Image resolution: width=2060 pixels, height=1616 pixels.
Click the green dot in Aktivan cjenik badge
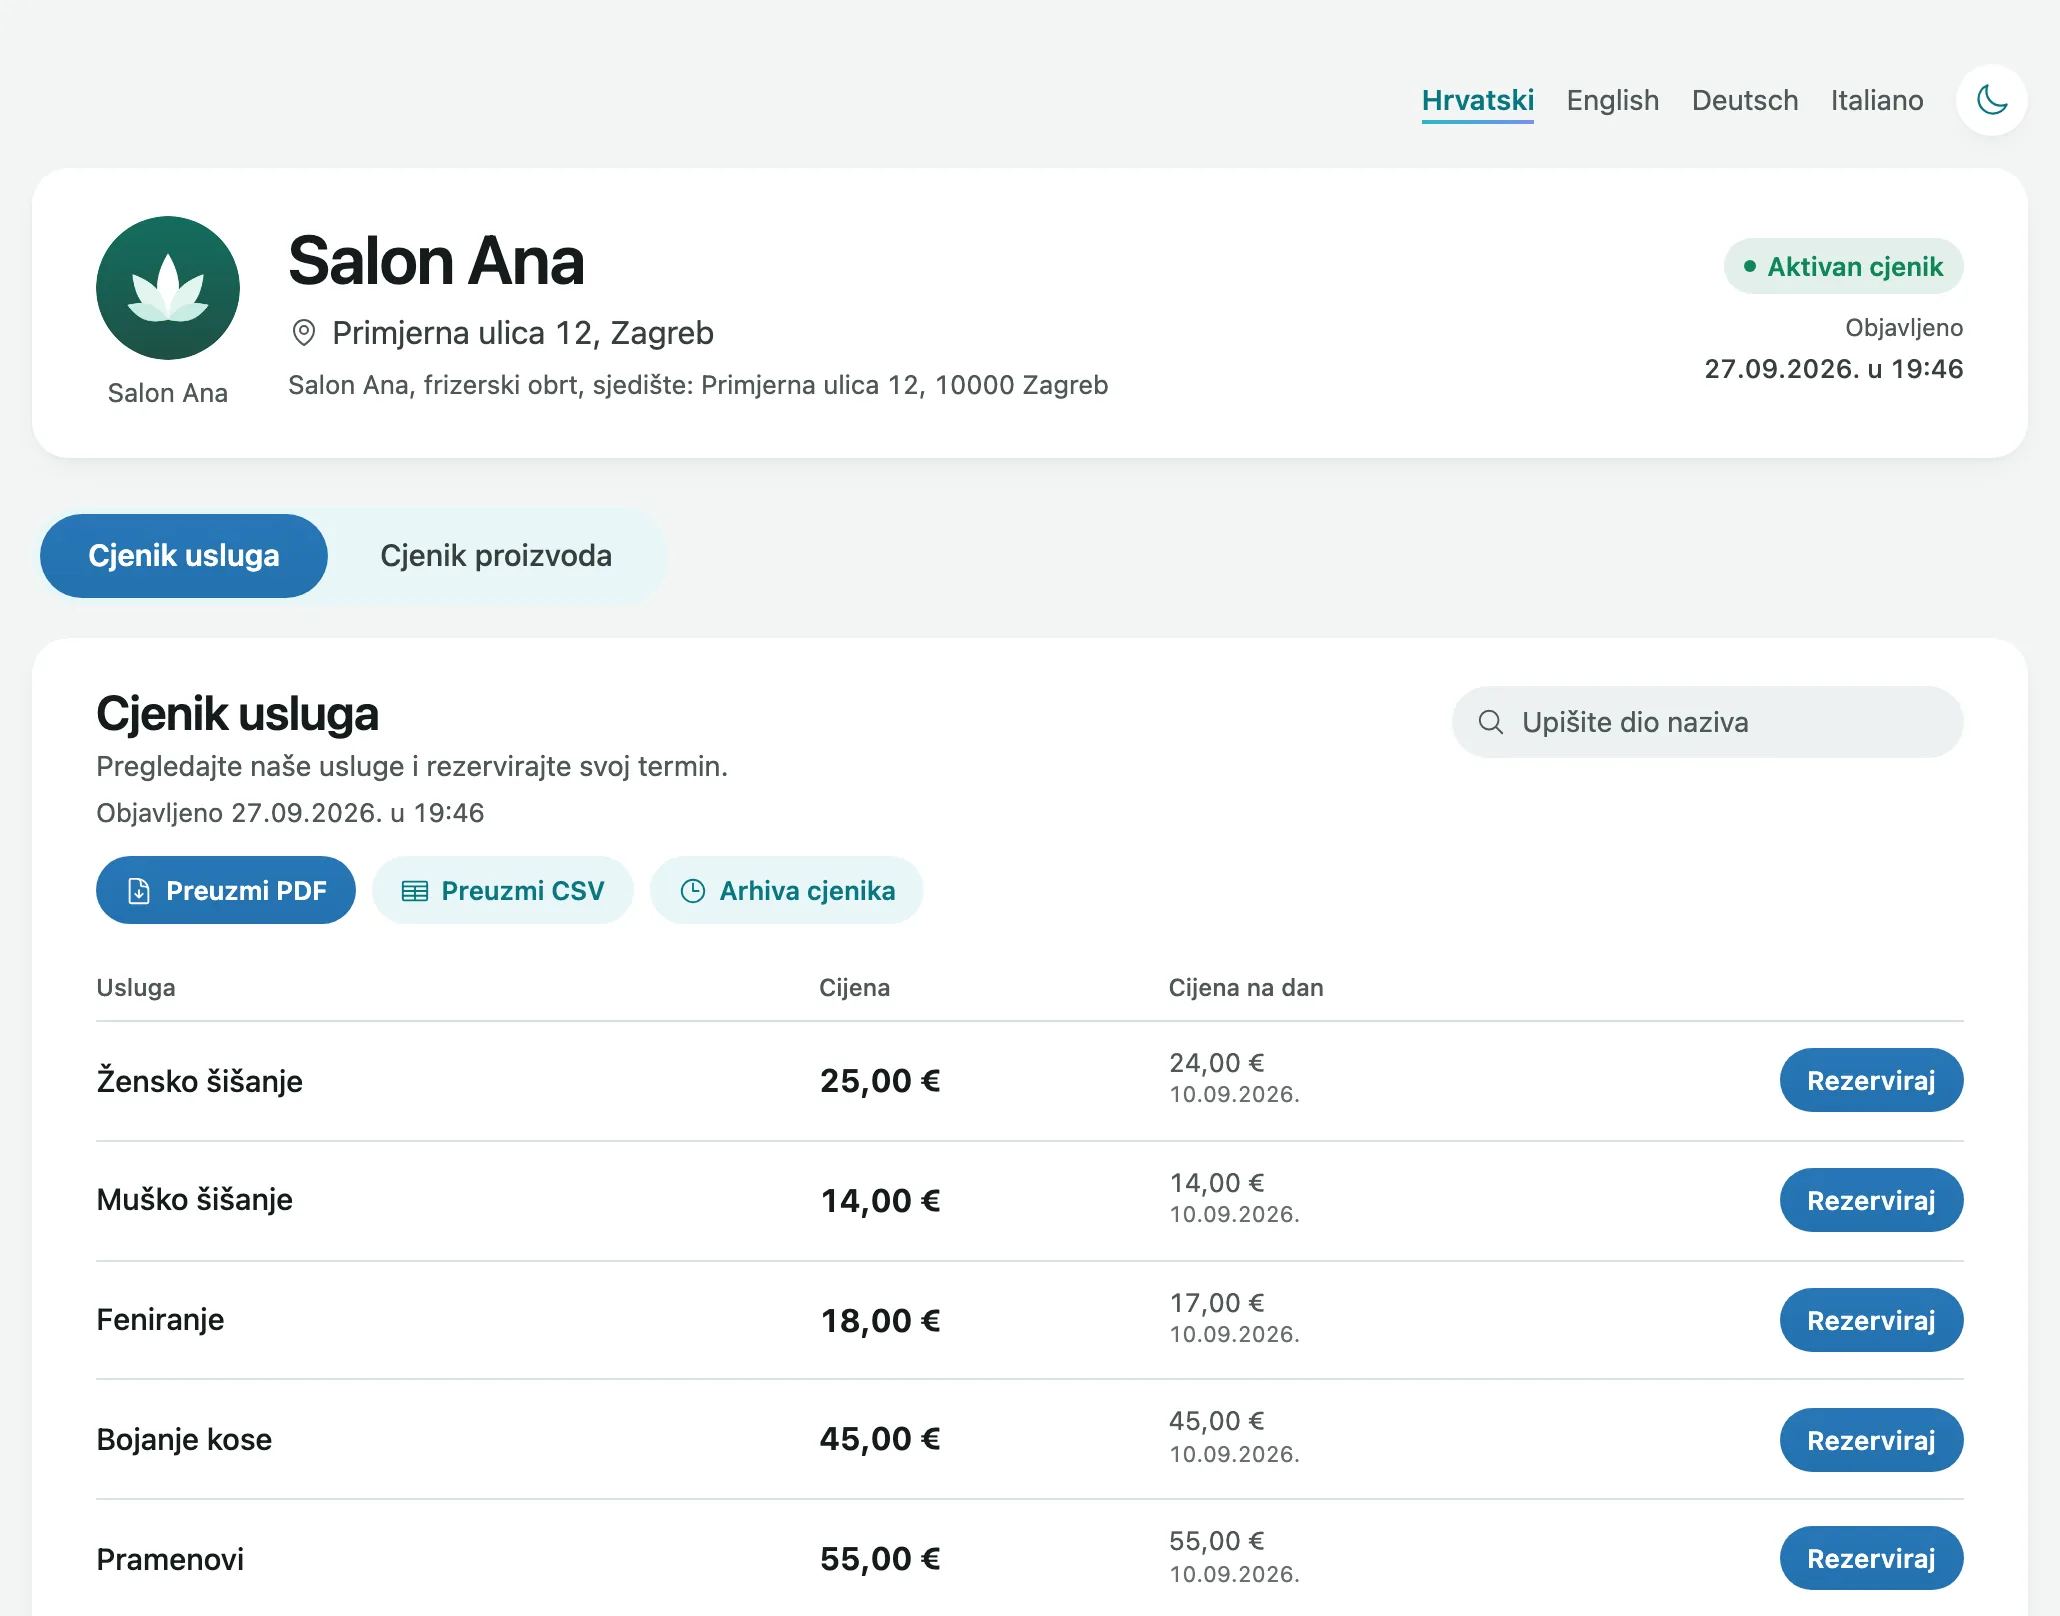1749,266
